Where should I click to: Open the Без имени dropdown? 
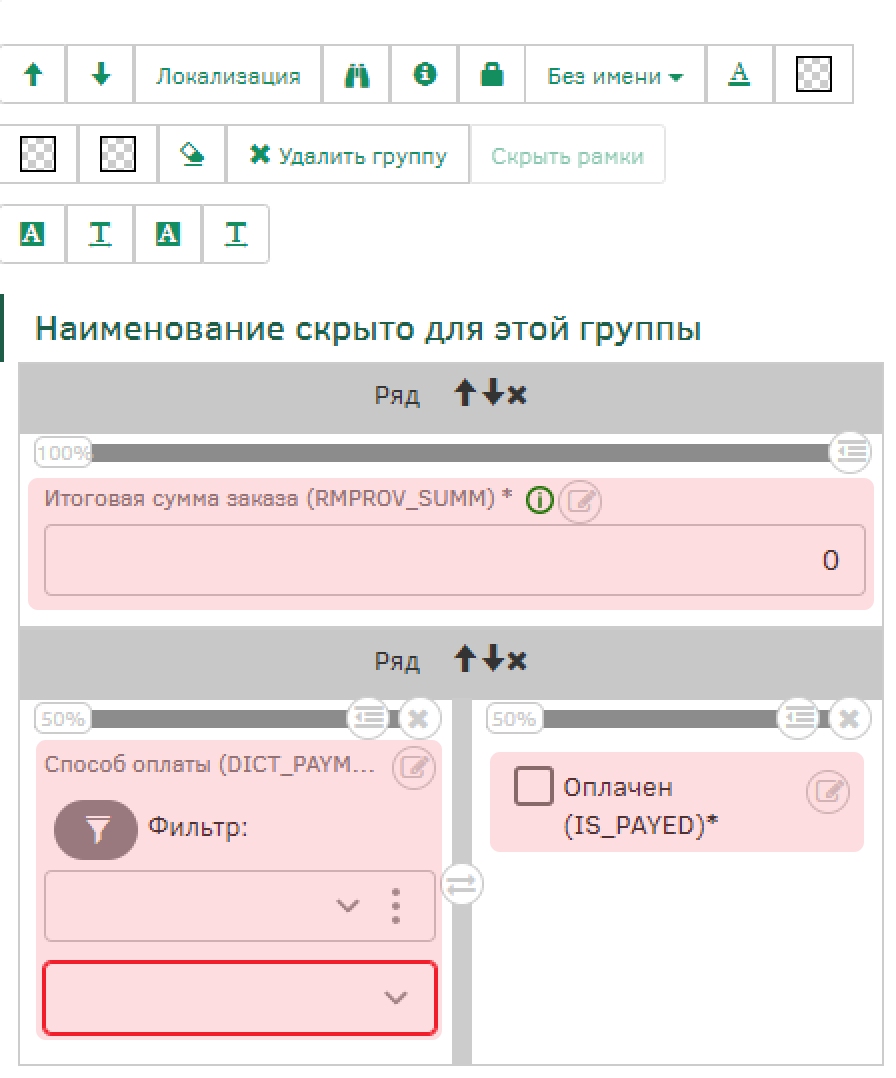tap(615, 76)
